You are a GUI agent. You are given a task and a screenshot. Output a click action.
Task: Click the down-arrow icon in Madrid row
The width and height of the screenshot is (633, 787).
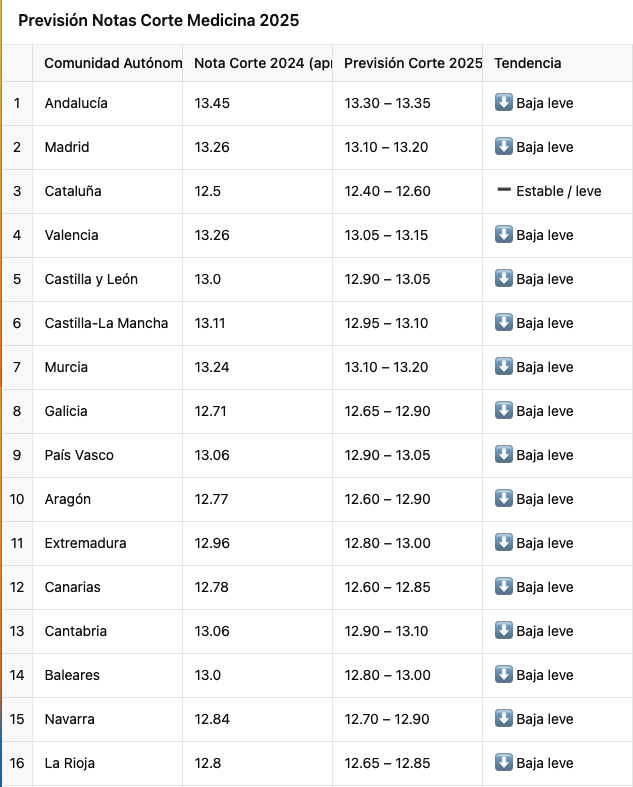(x=503, y=146)
